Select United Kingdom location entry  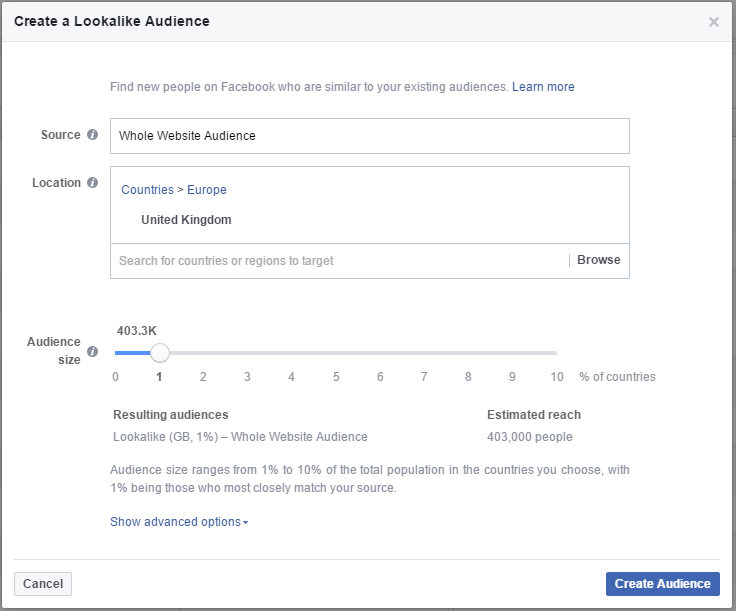[x=186, y=220]
